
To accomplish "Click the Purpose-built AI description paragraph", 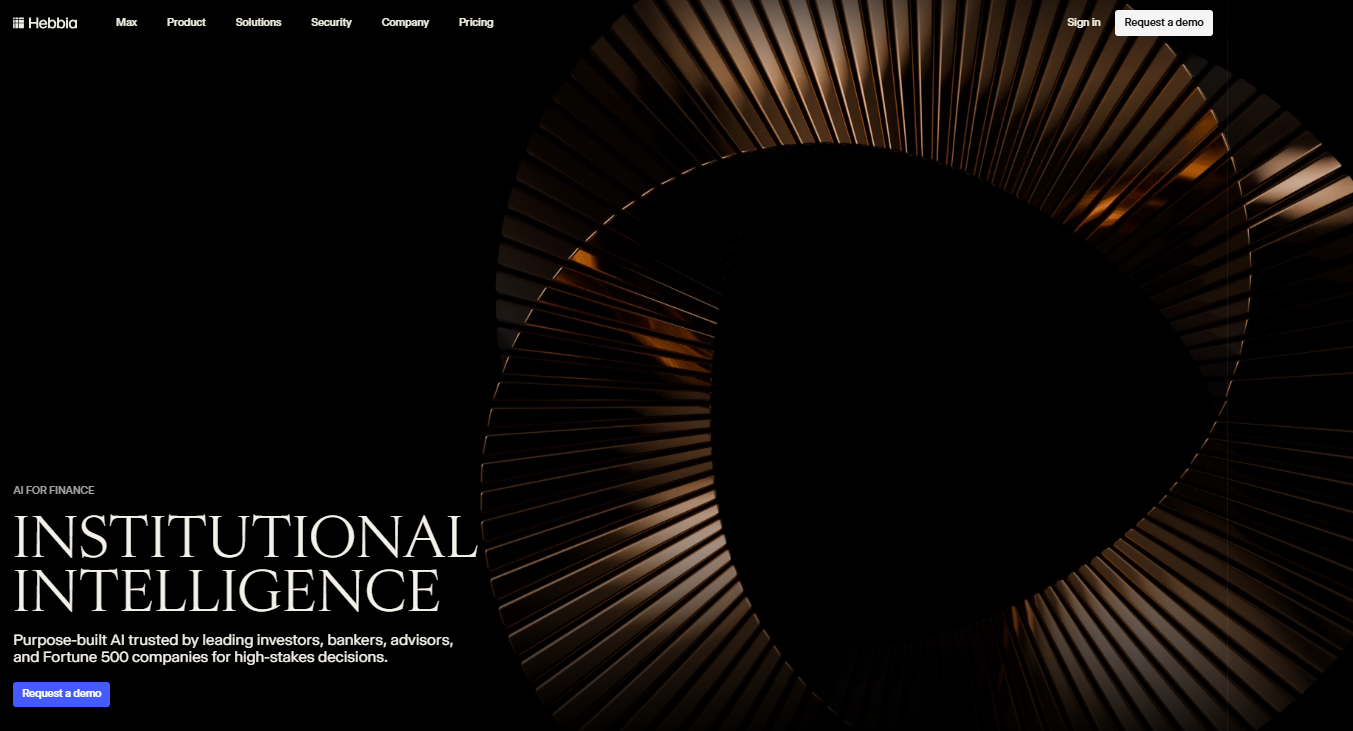I will pos(234,648).
